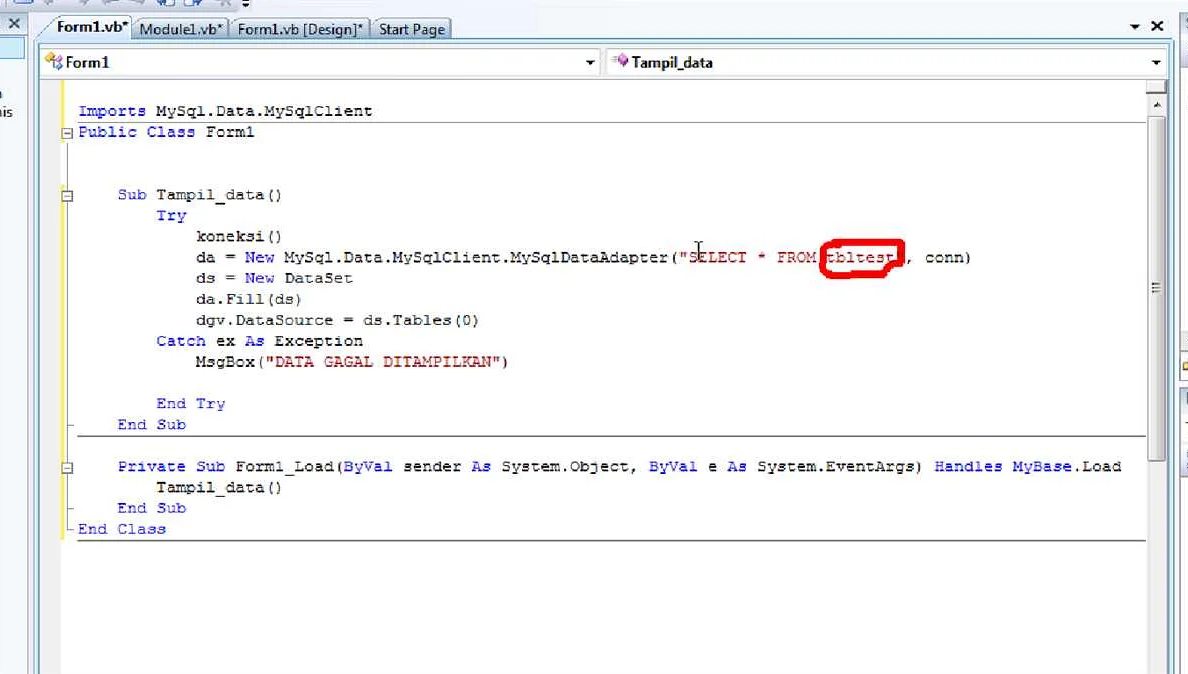
Task: Collapse the Sub Tampil_data outline region
Action: coord(67,196)
